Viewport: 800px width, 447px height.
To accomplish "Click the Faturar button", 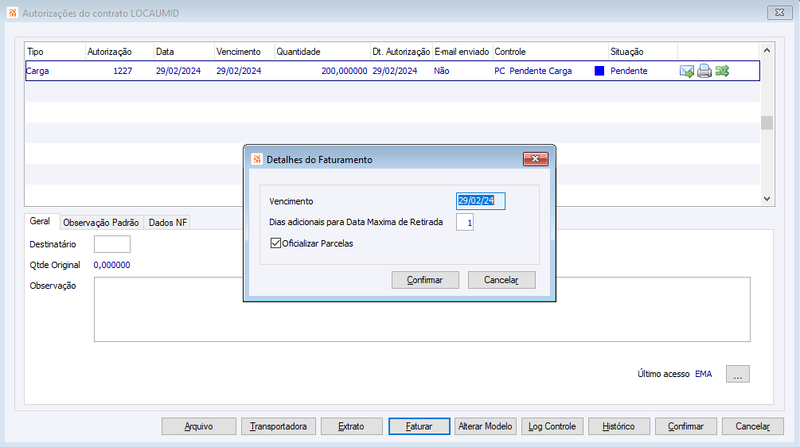I will coord(419,426).
